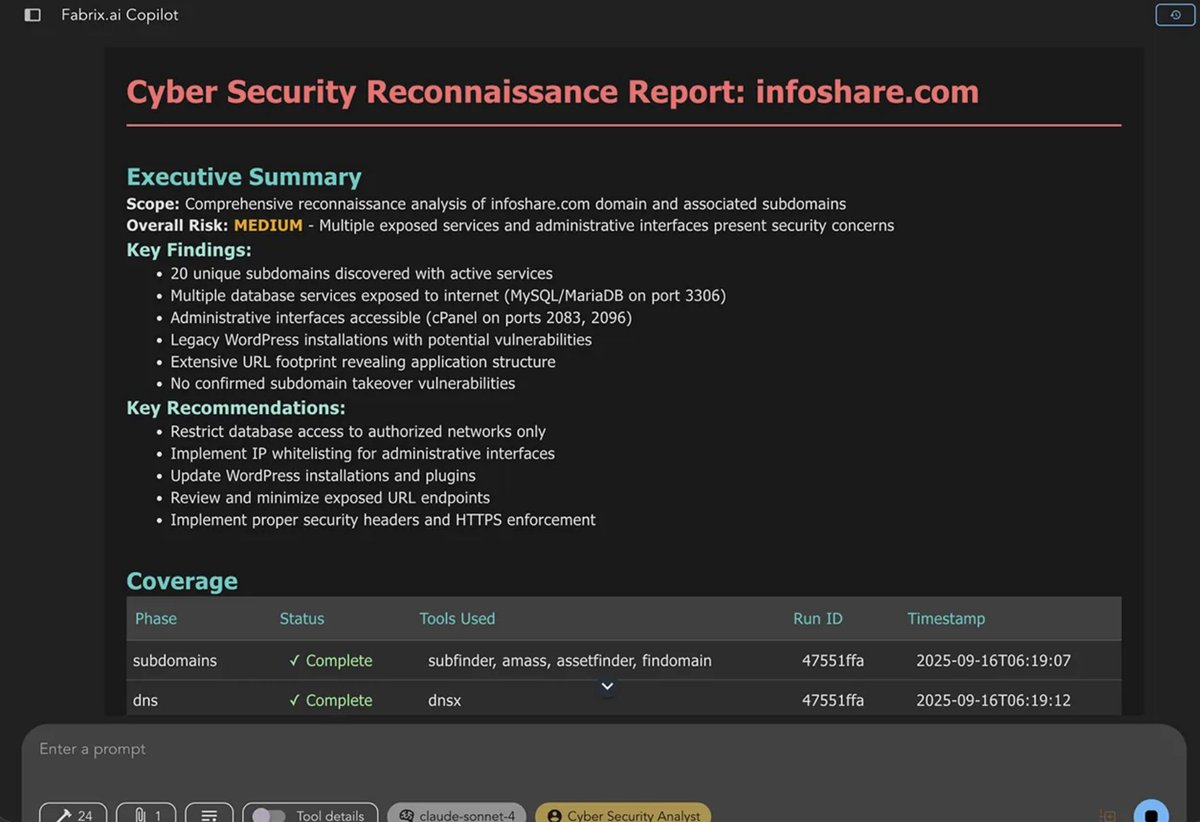Image resolution: width=1200 pixels, height=822 pixels.
Task: Click timestamp 2025-09-16T06:19:07
Action: (993, 661)
